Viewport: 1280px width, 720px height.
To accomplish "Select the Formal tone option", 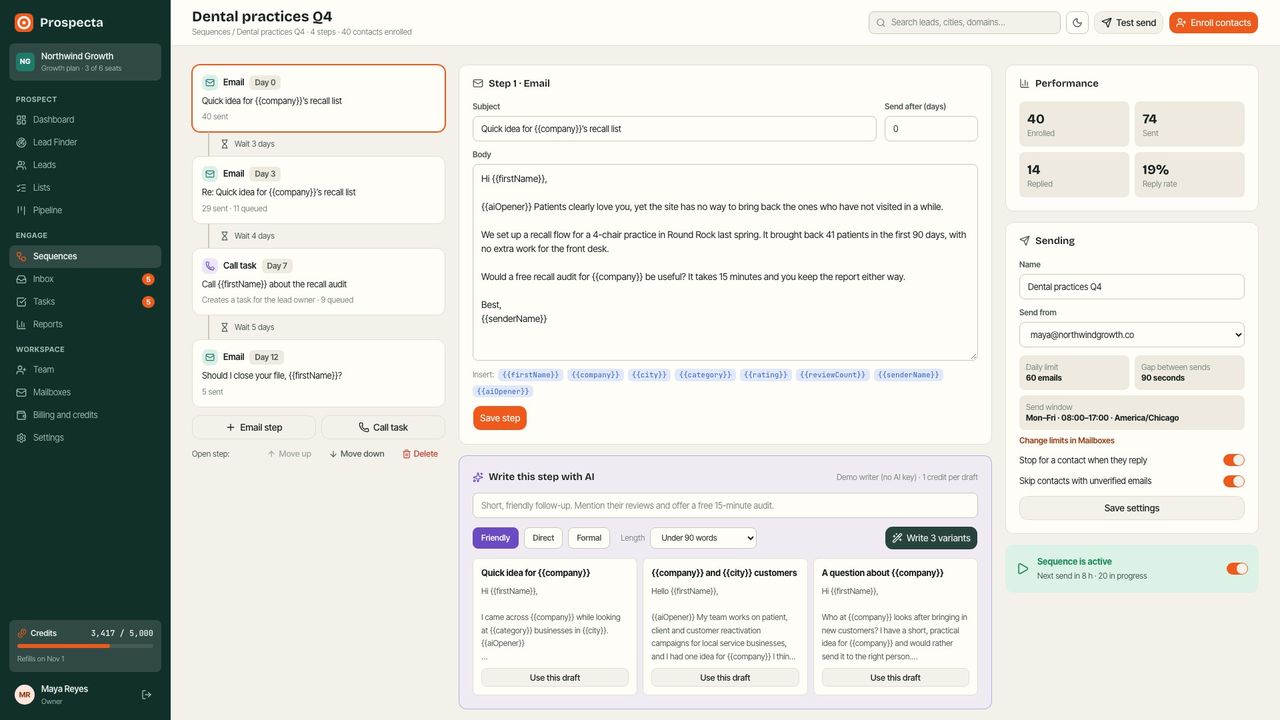I will coord(589,538).
